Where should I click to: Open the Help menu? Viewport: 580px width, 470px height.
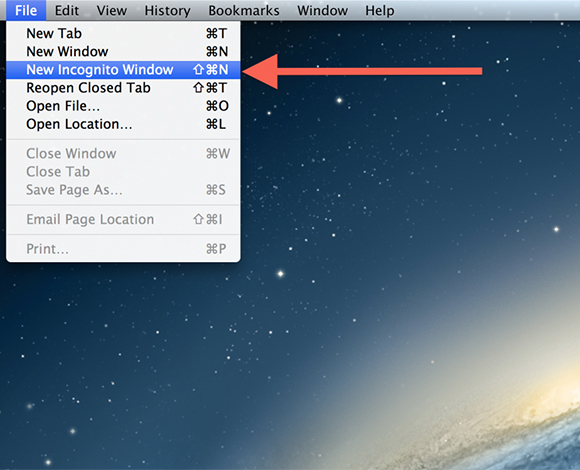point(380,10)
